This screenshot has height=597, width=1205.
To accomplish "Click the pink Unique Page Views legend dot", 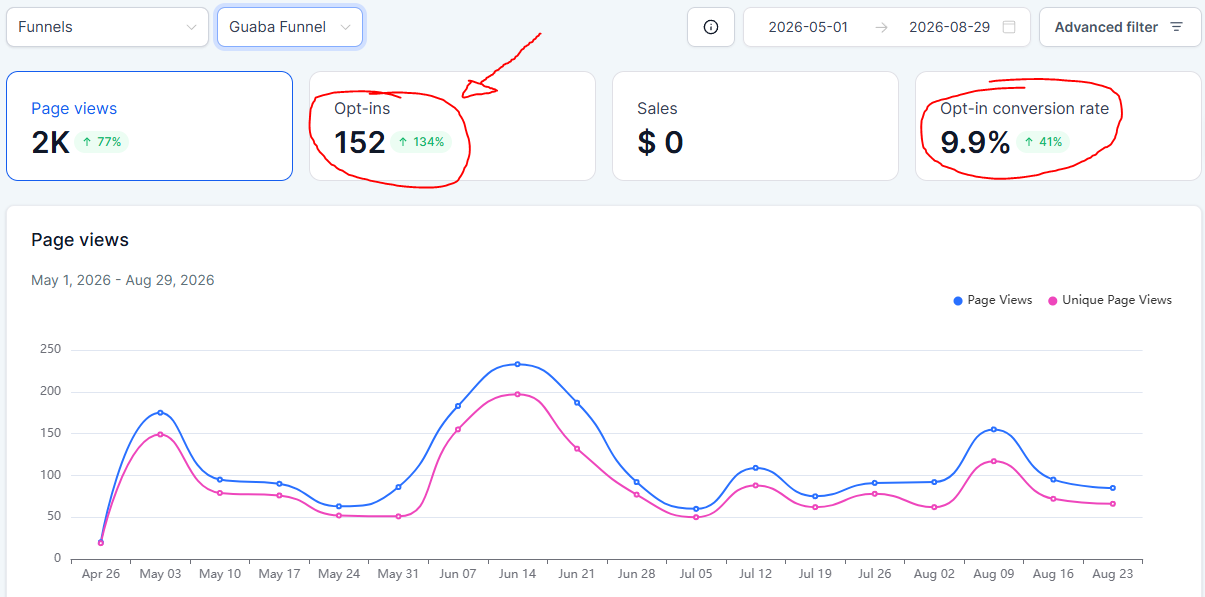I will point(1052,300).
